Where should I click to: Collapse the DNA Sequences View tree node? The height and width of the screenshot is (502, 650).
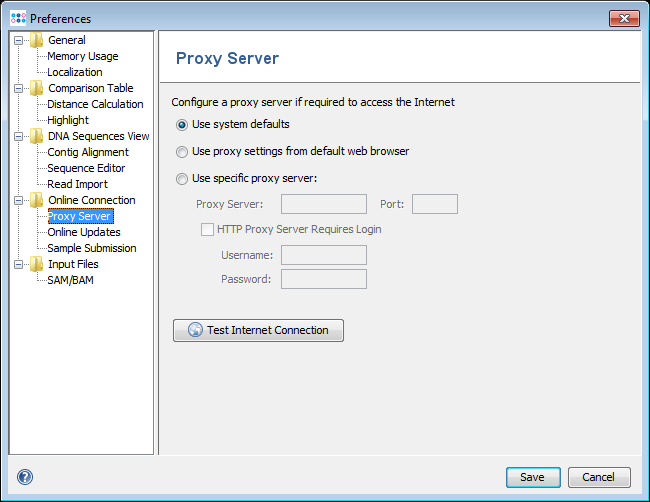tap(18, 137)
